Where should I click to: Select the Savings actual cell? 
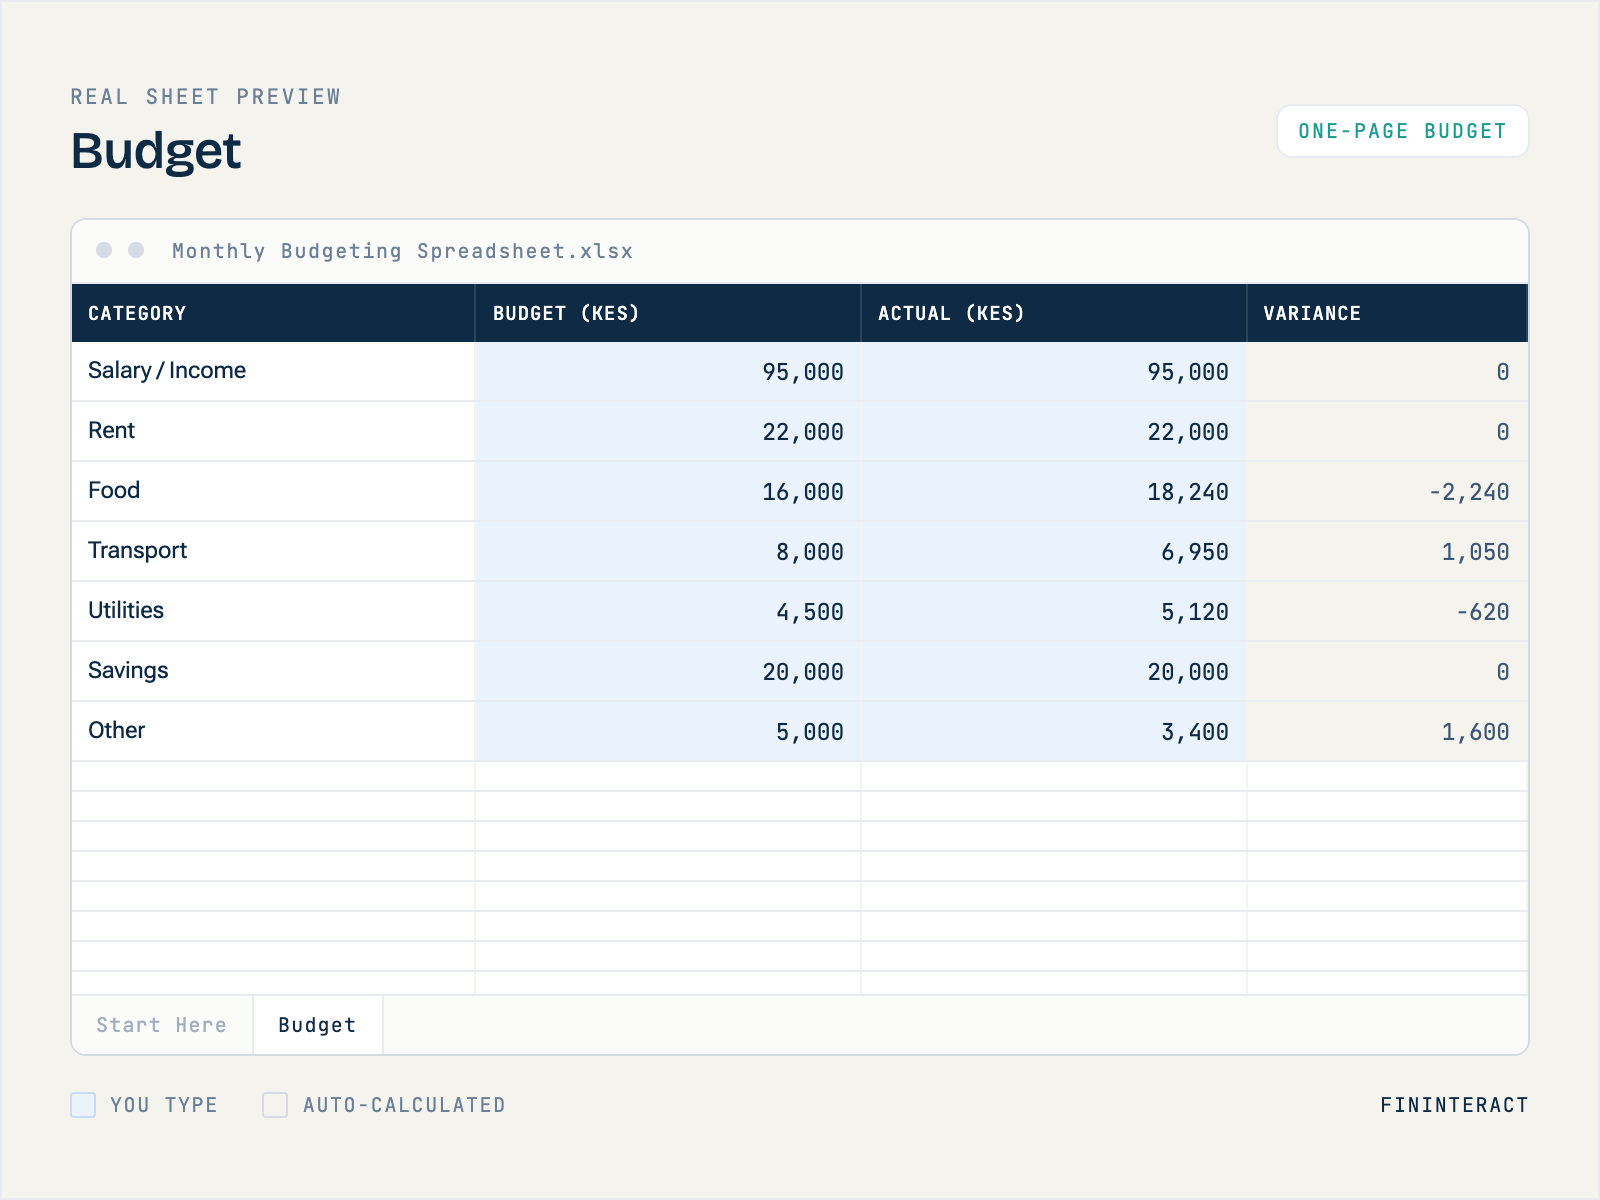click(1054, 672)
